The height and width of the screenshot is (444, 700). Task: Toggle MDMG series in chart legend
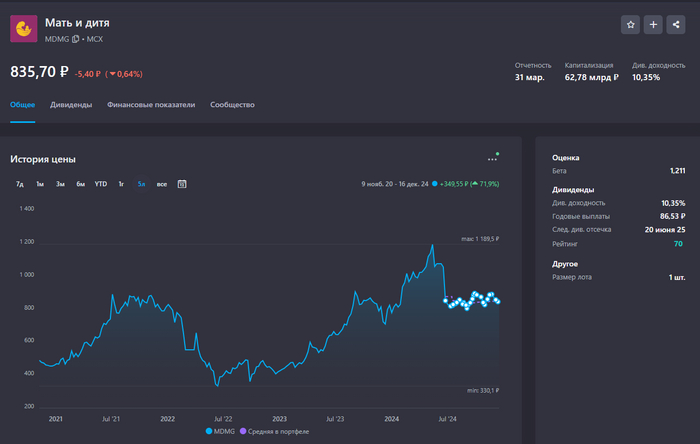tap(224, 431)
